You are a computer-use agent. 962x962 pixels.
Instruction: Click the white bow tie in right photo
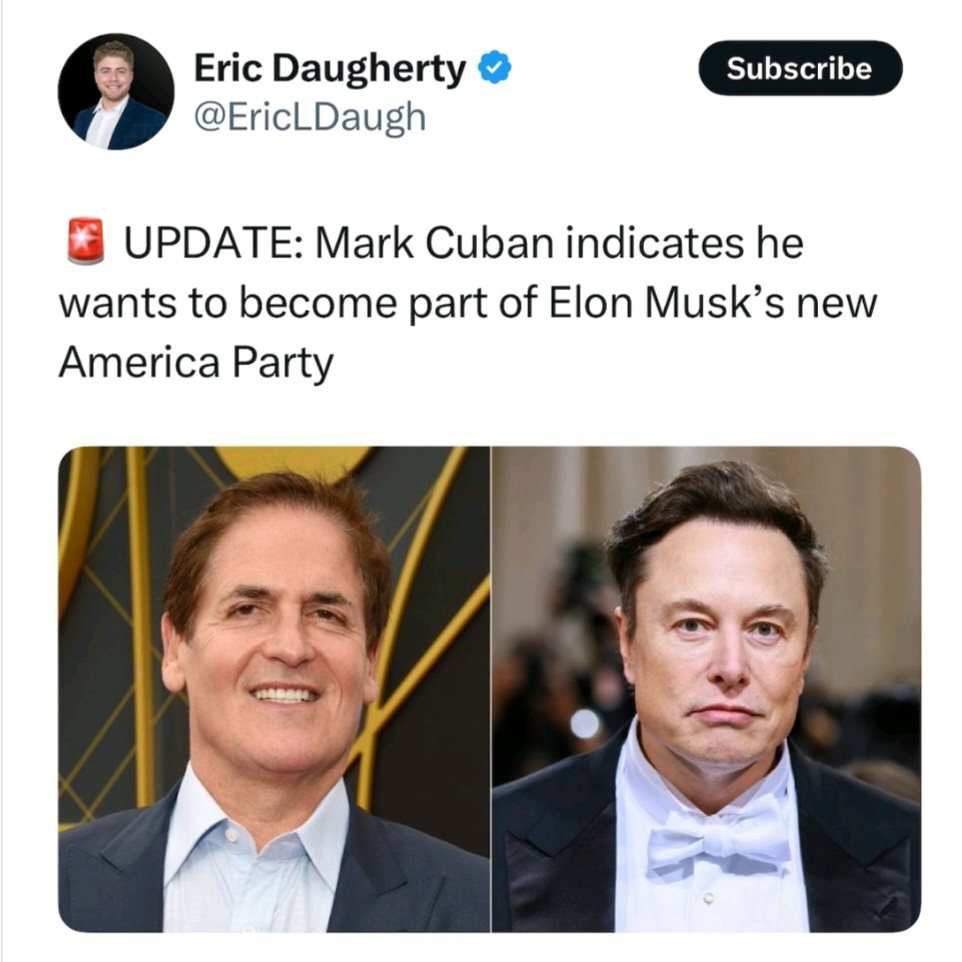[x=719, y=835]
